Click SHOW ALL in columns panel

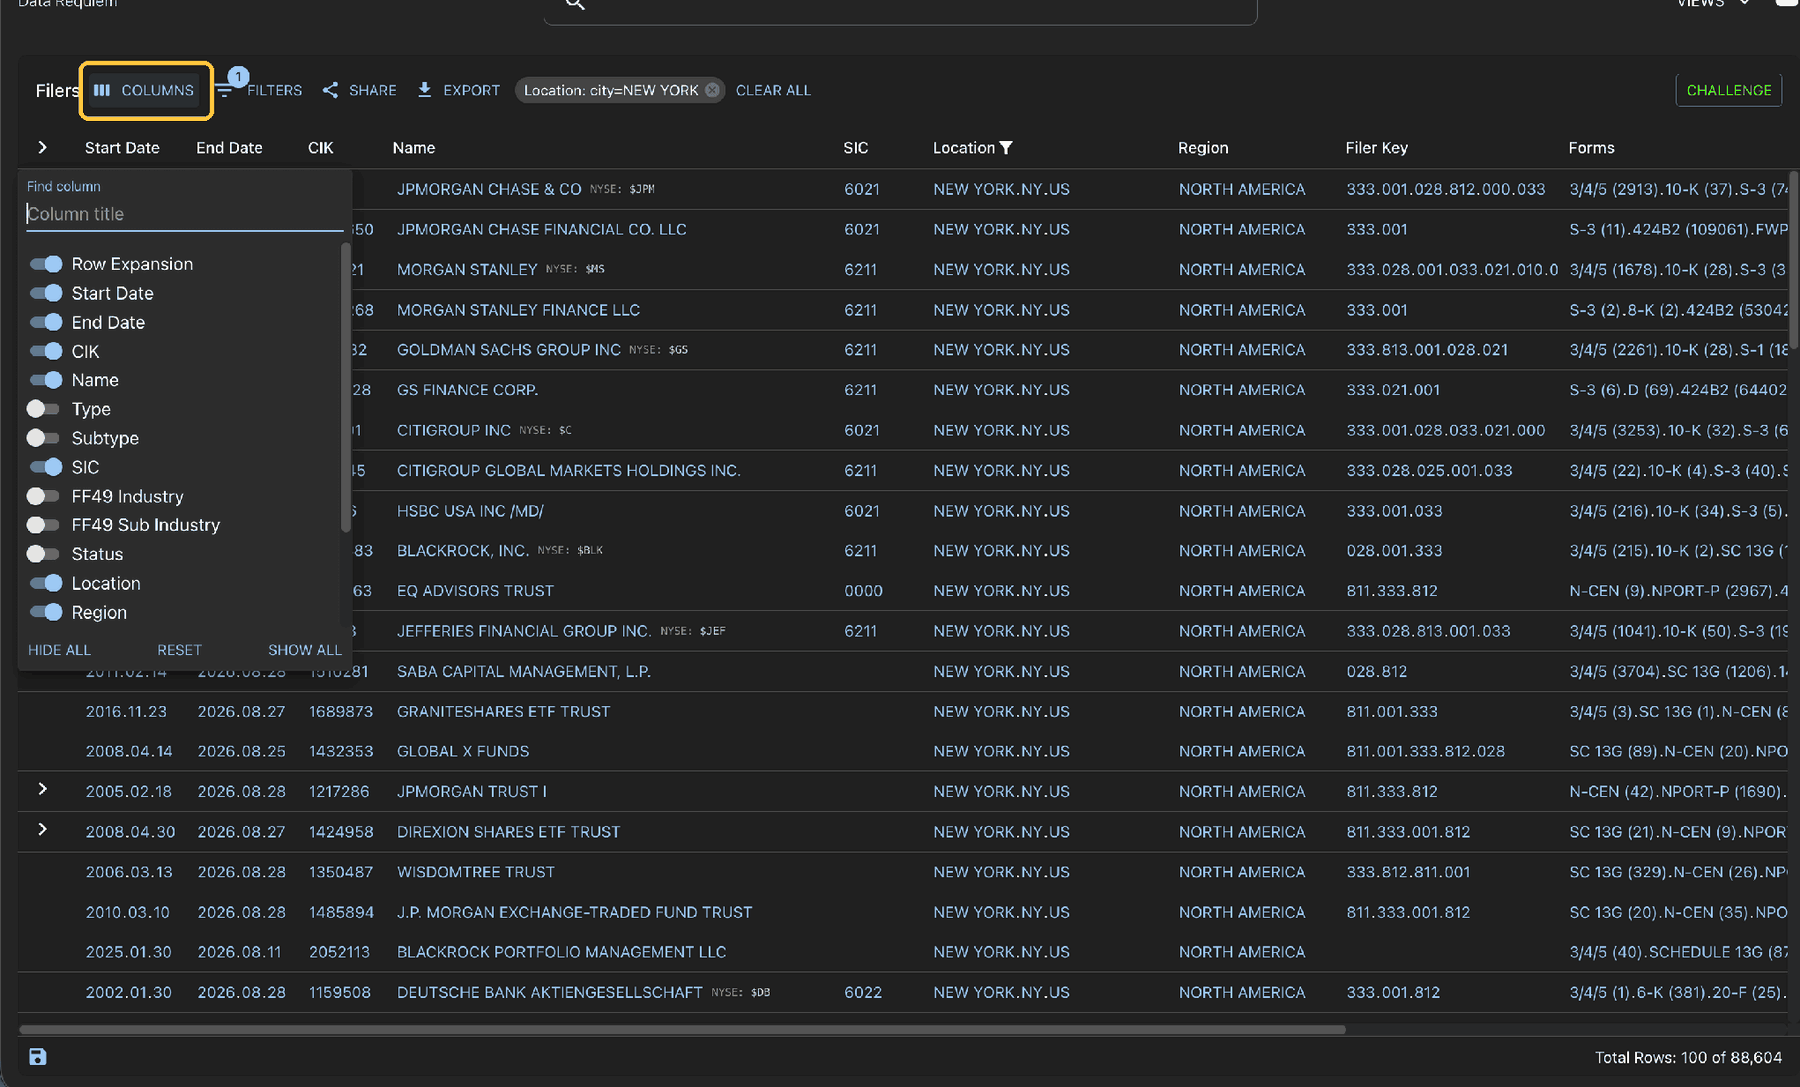305,650
